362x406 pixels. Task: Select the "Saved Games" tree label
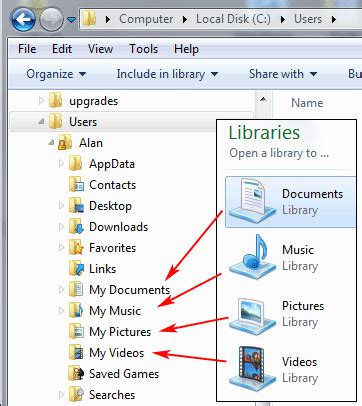[x=124, y=374]
